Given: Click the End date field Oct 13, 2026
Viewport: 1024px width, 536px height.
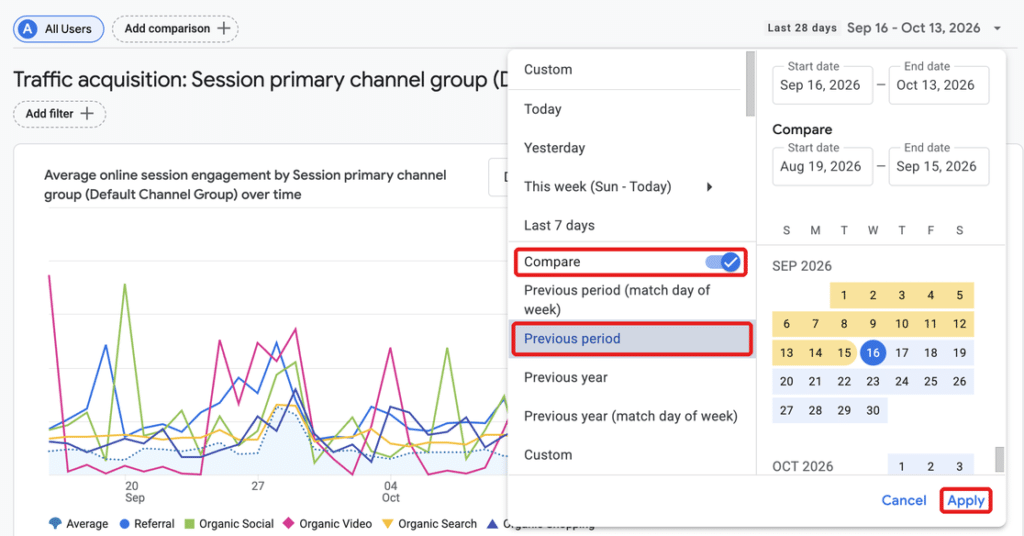Looking at the screenshot, I should coord(938,85).
